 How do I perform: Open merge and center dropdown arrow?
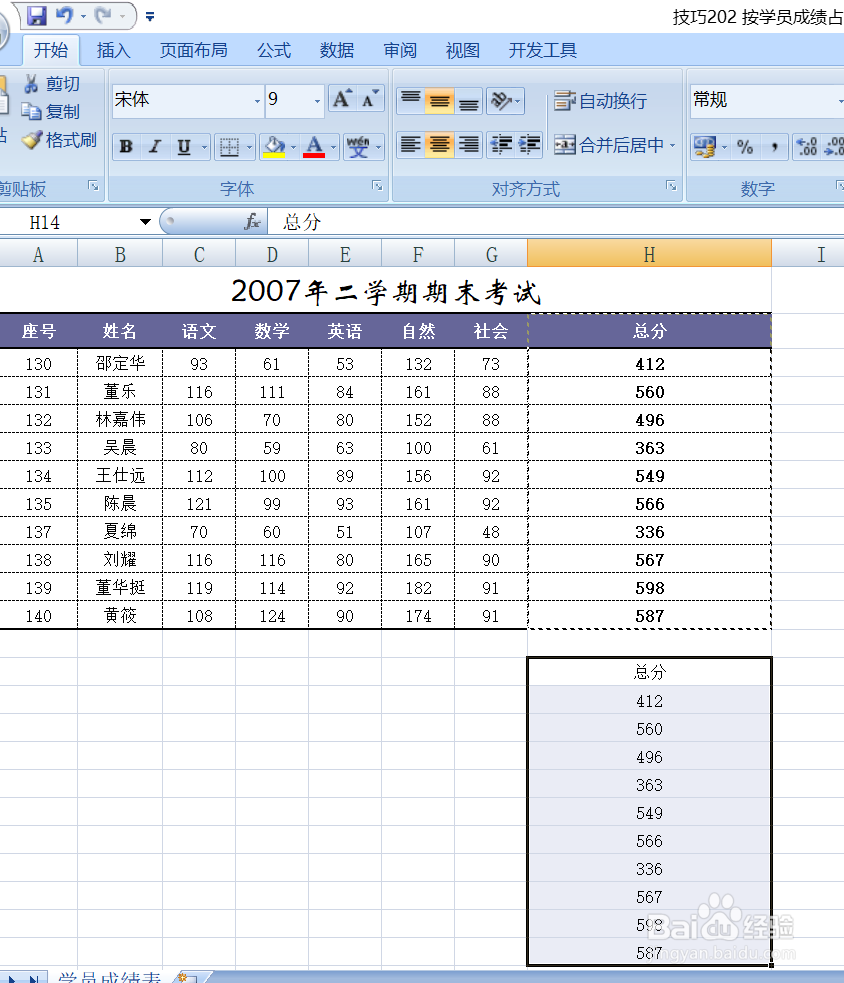click(673, 145)
